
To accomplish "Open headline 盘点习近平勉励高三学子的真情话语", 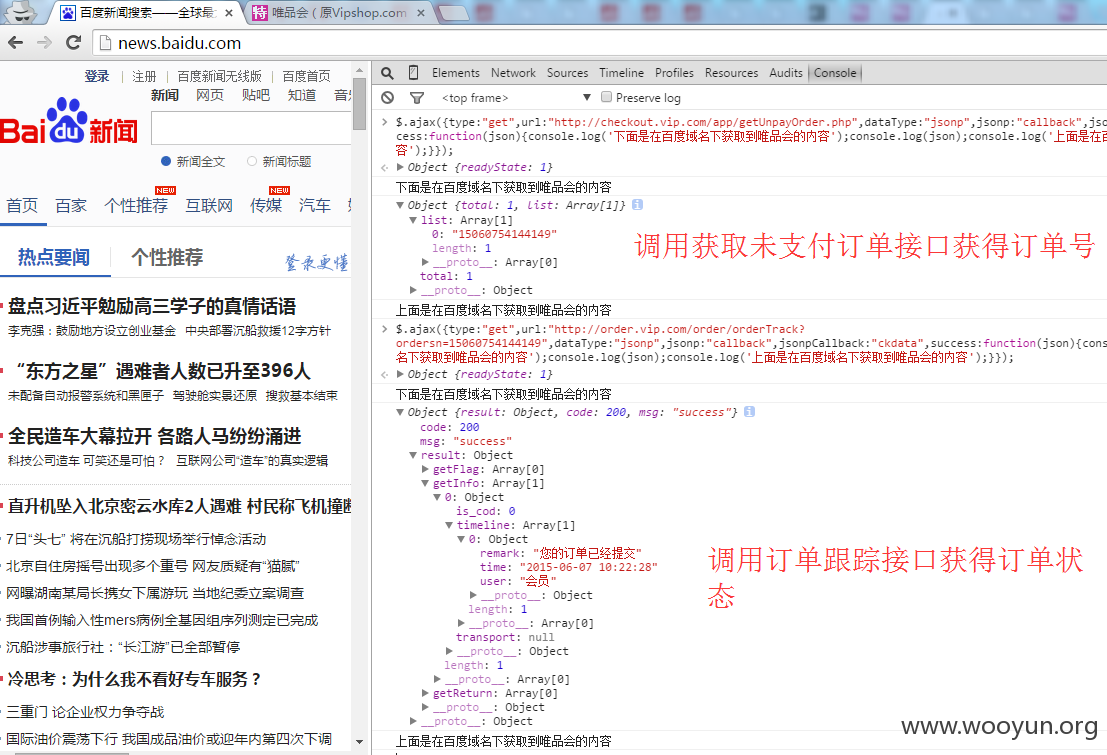I will (152, 306).
